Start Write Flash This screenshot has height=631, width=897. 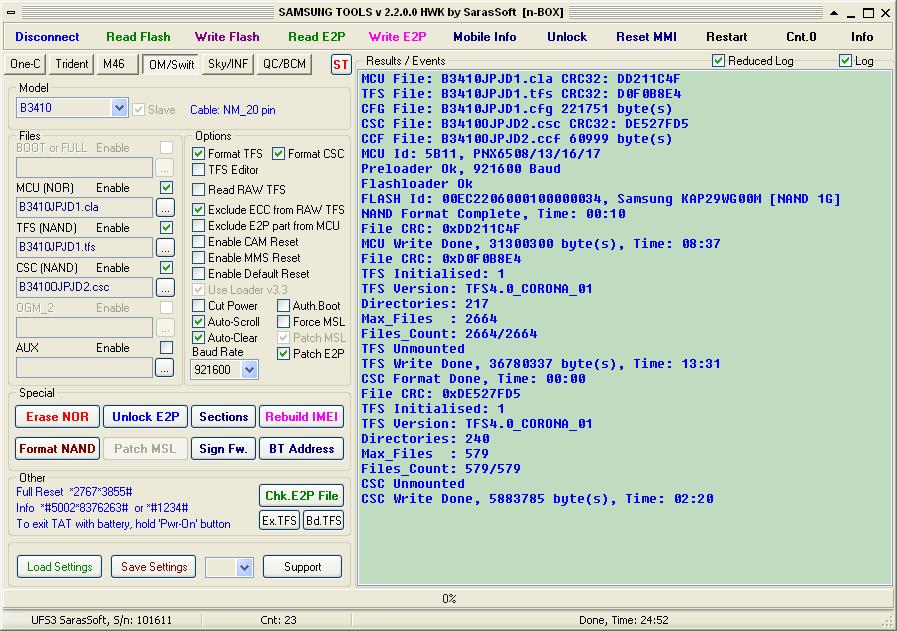(x=227, y=37)
